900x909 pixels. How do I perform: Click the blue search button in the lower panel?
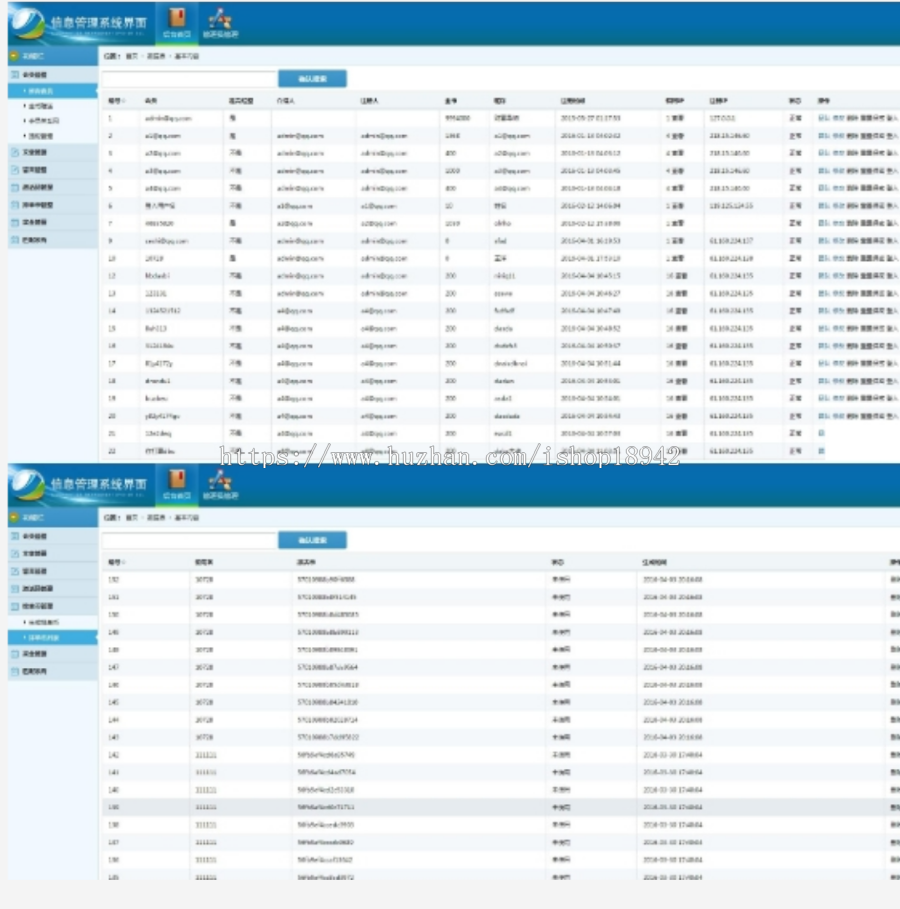click(313, 540)
